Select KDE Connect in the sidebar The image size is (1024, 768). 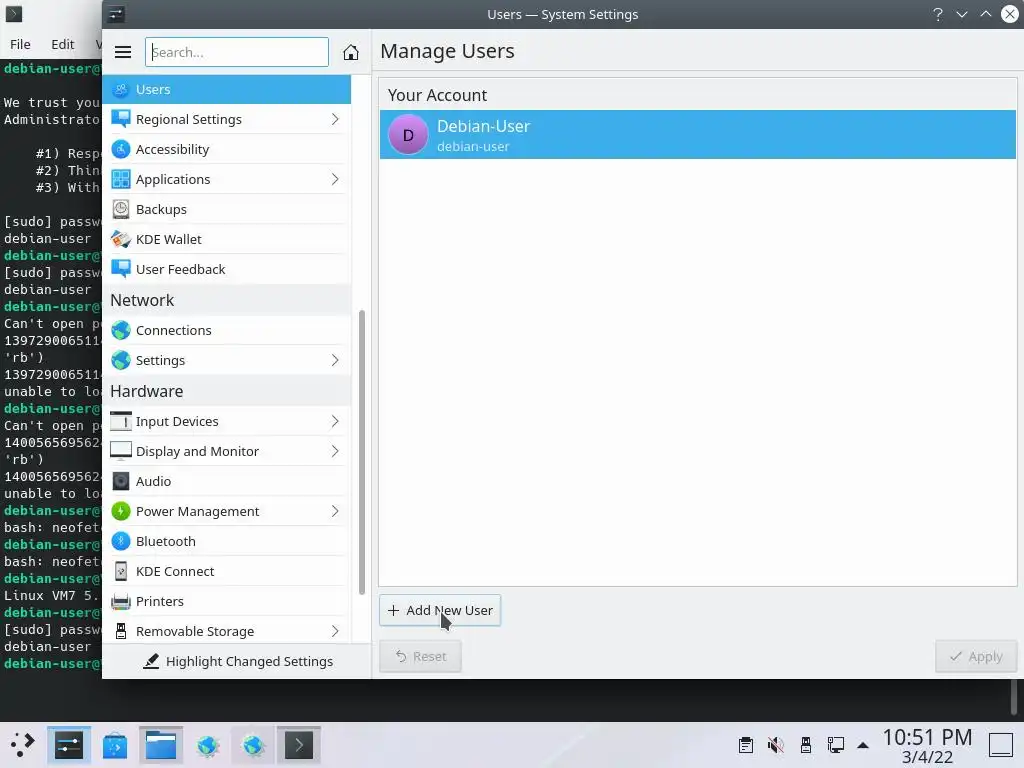click(227, 571)
